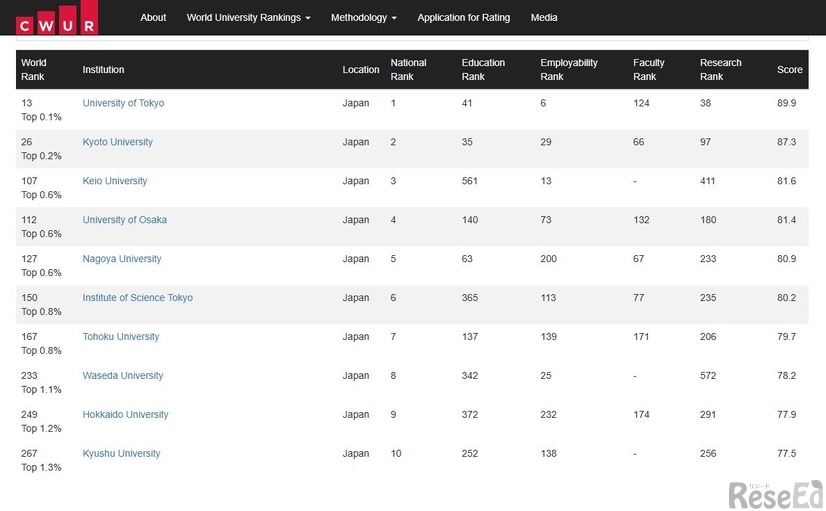
Task: Select the 78.2 score for Waseda University
Action: [x=786, y=376]
